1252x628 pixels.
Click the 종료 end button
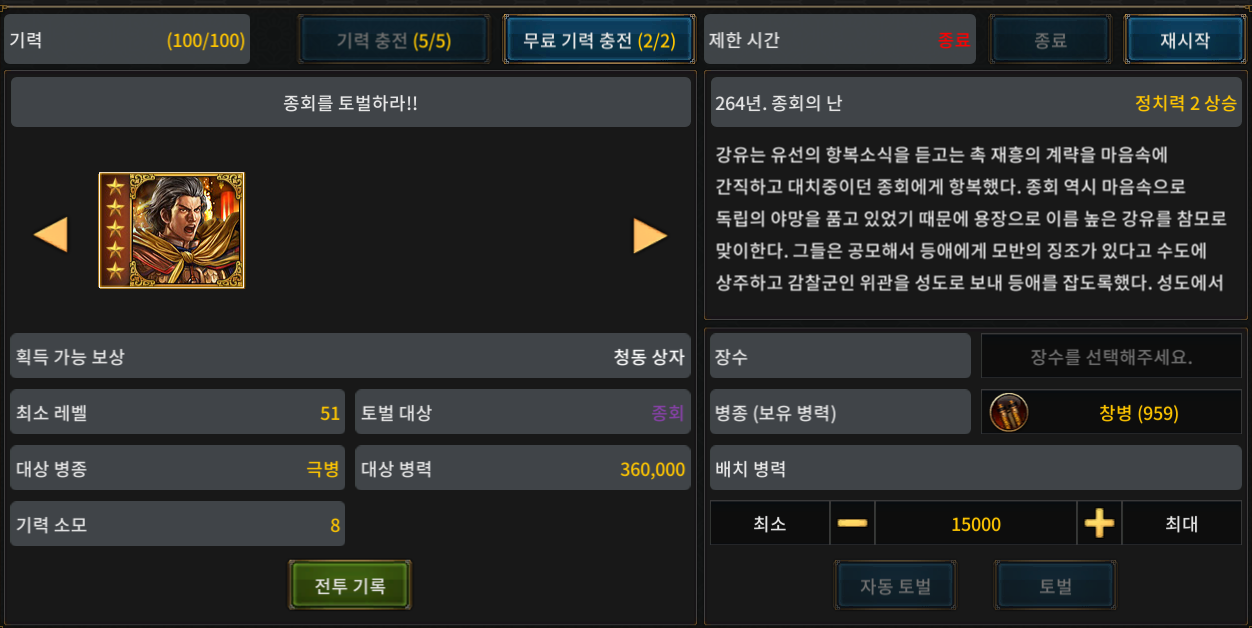tap(1051, 40)
